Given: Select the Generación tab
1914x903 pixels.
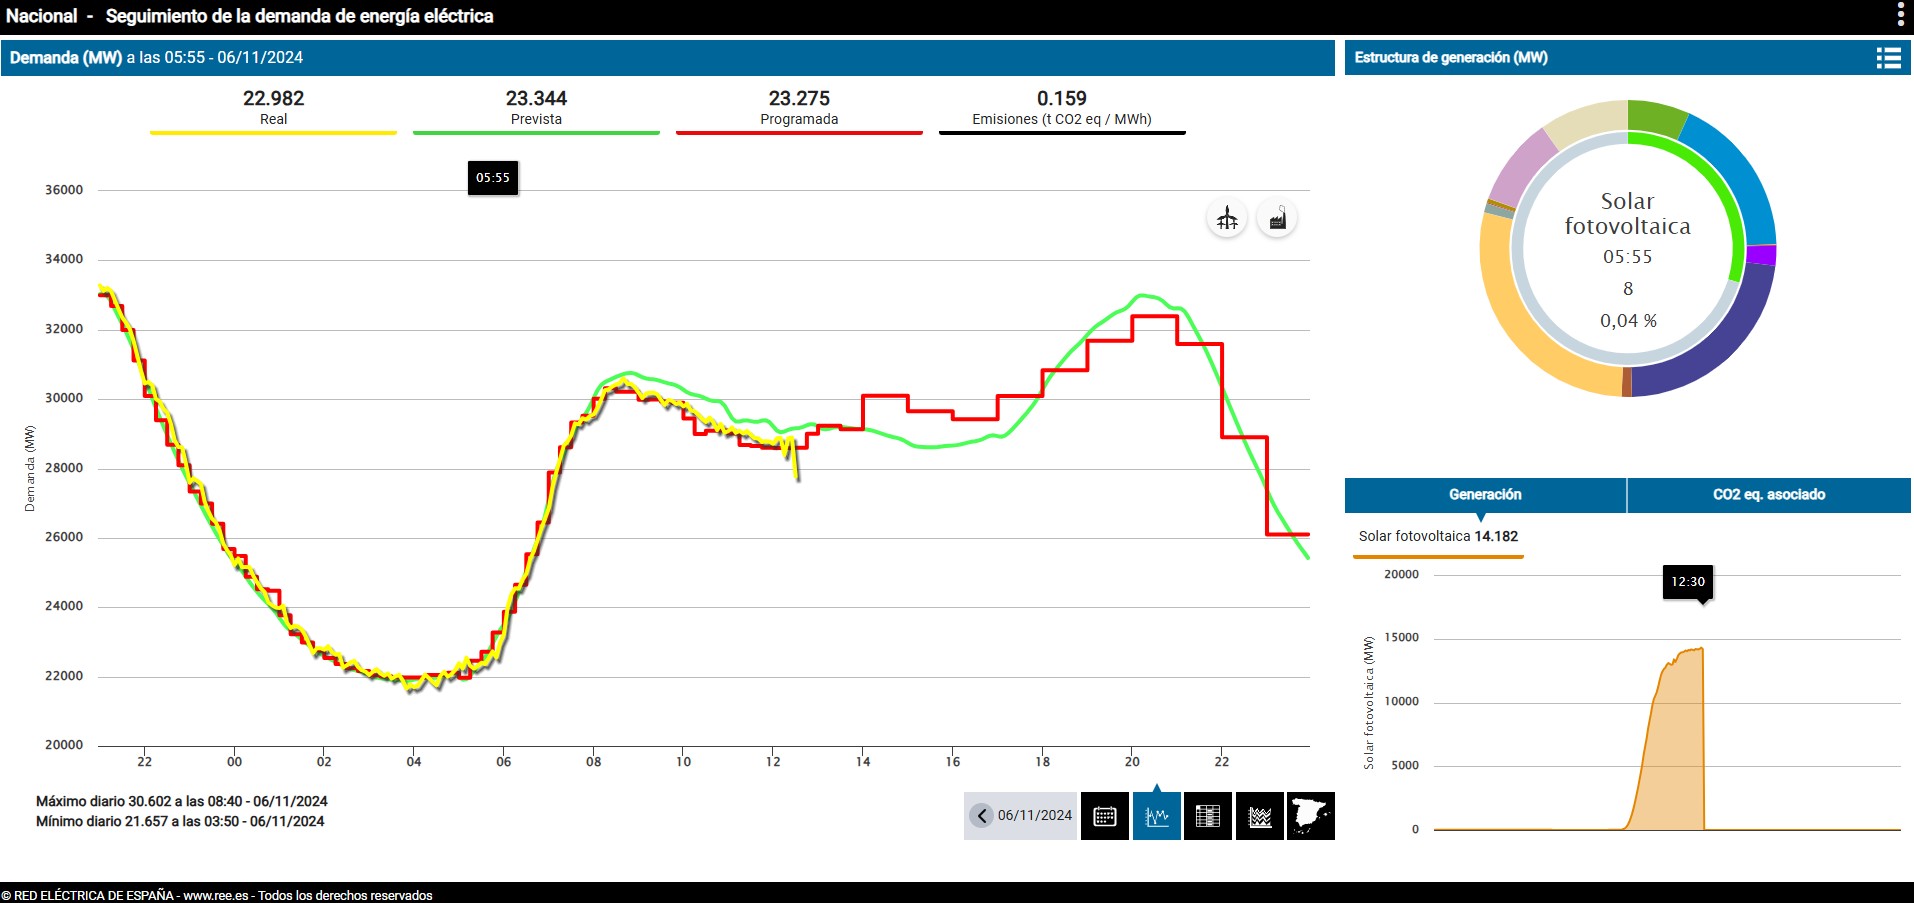Looking at the screenshot, I should click(1485, 495).
